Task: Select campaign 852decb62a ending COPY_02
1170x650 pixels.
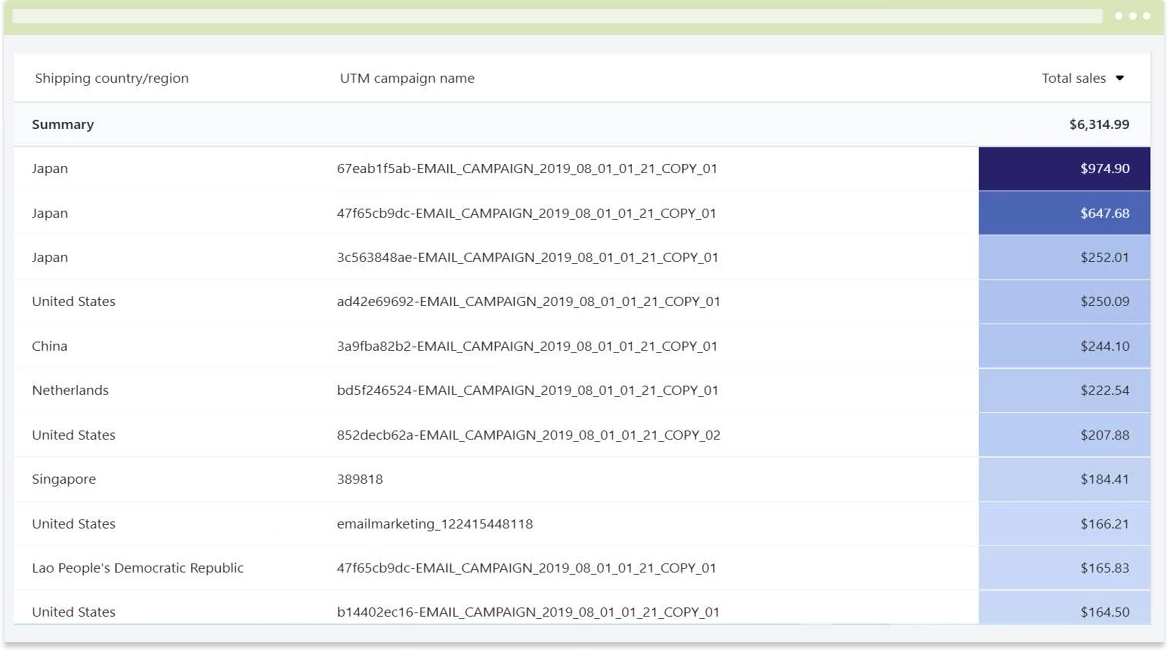Action: tap(528, 434)
